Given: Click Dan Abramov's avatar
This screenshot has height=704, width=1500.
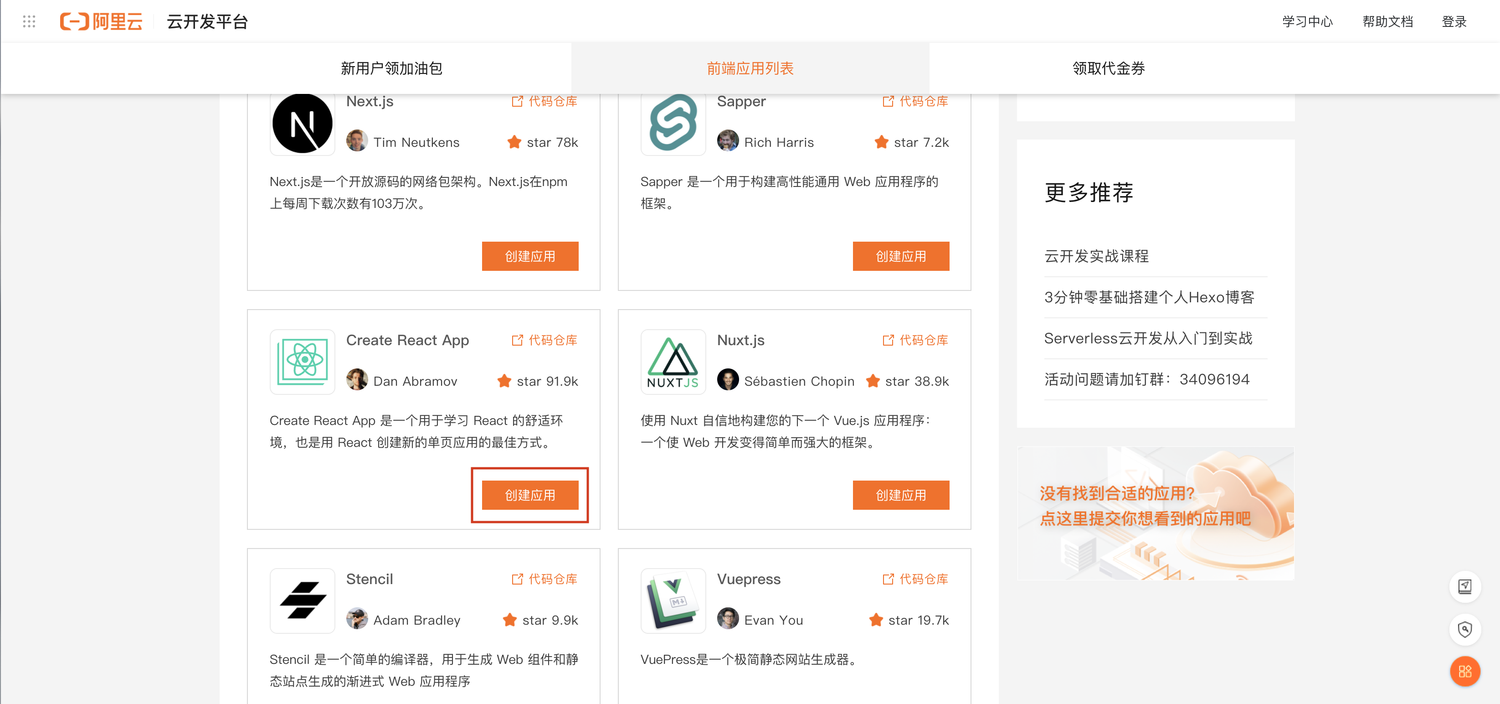Looking at the screenshot, I should (x=357, y=380).
